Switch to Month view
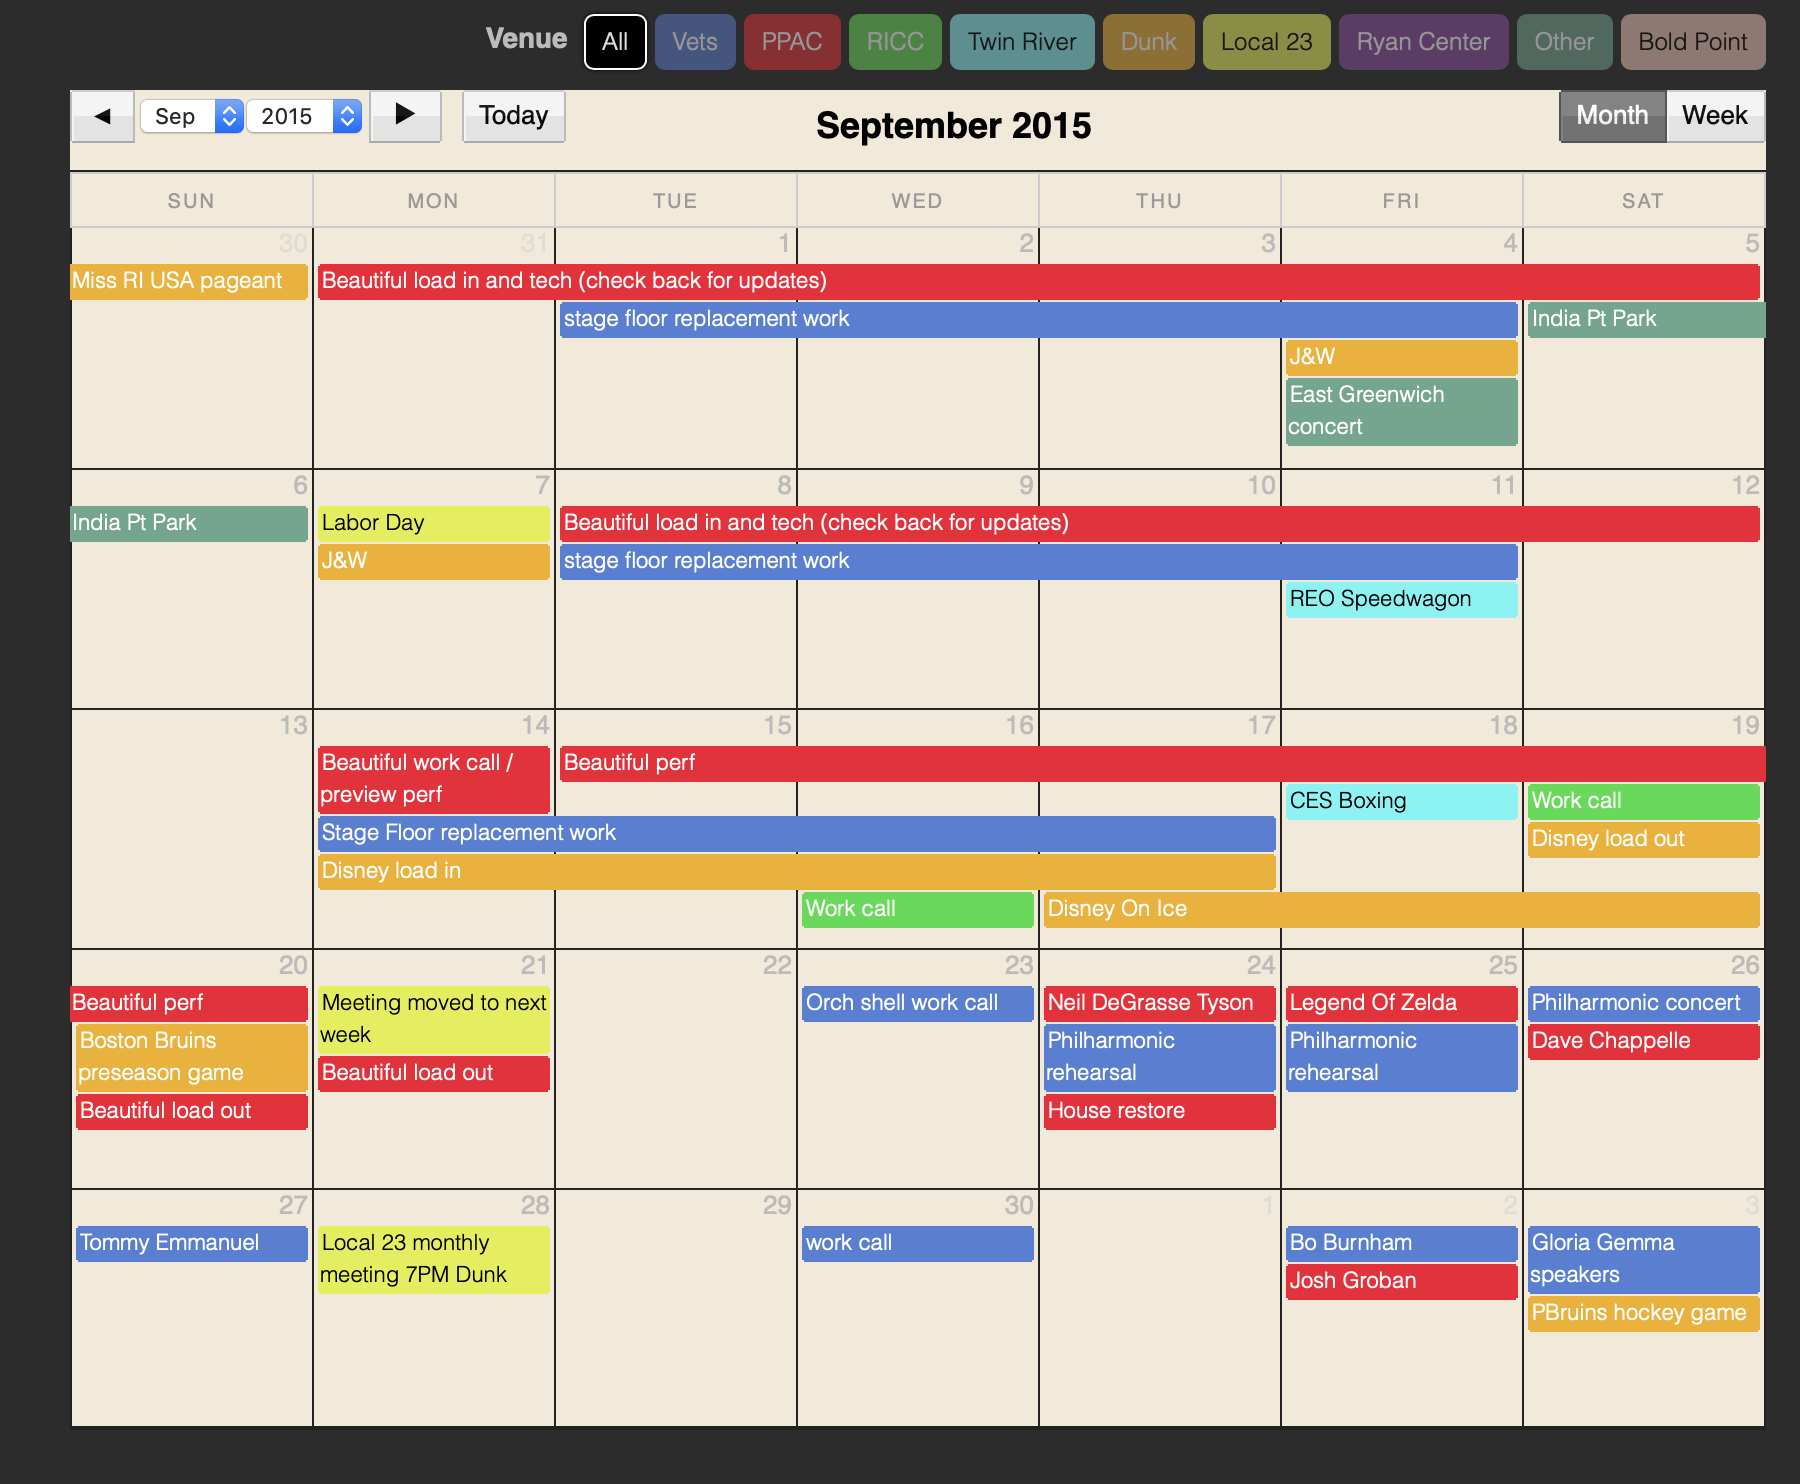Screen dimensions: 1800x1484 (1612, 116)
